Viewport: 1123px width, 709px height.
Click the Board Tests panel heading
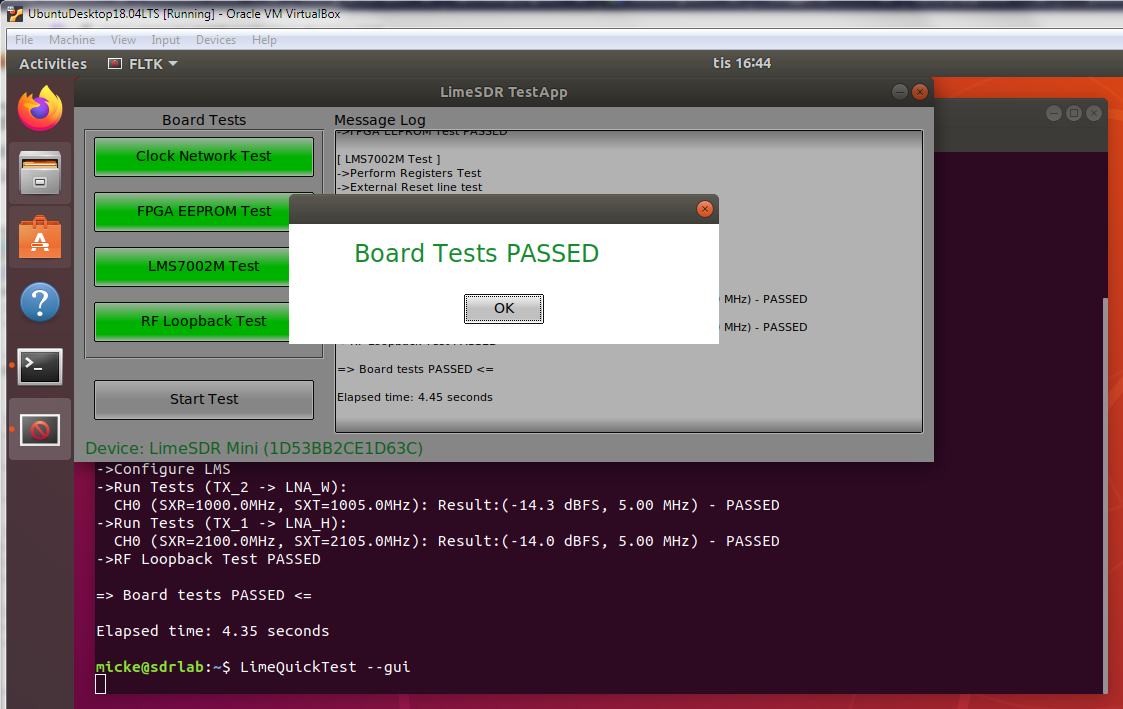click(x=203, y=120)
